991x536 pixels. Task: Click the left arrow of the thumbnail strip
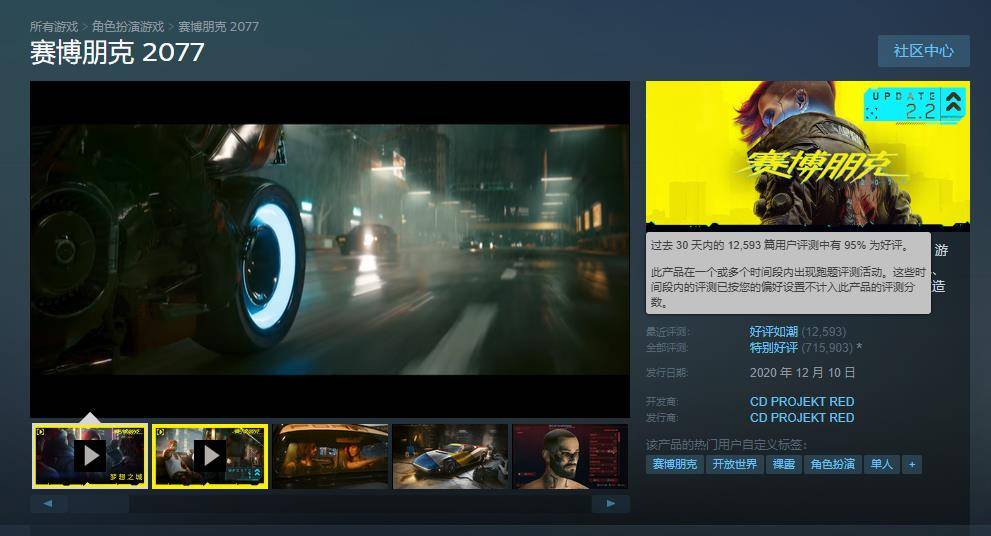pyautogui.click(x=49, y=504)
